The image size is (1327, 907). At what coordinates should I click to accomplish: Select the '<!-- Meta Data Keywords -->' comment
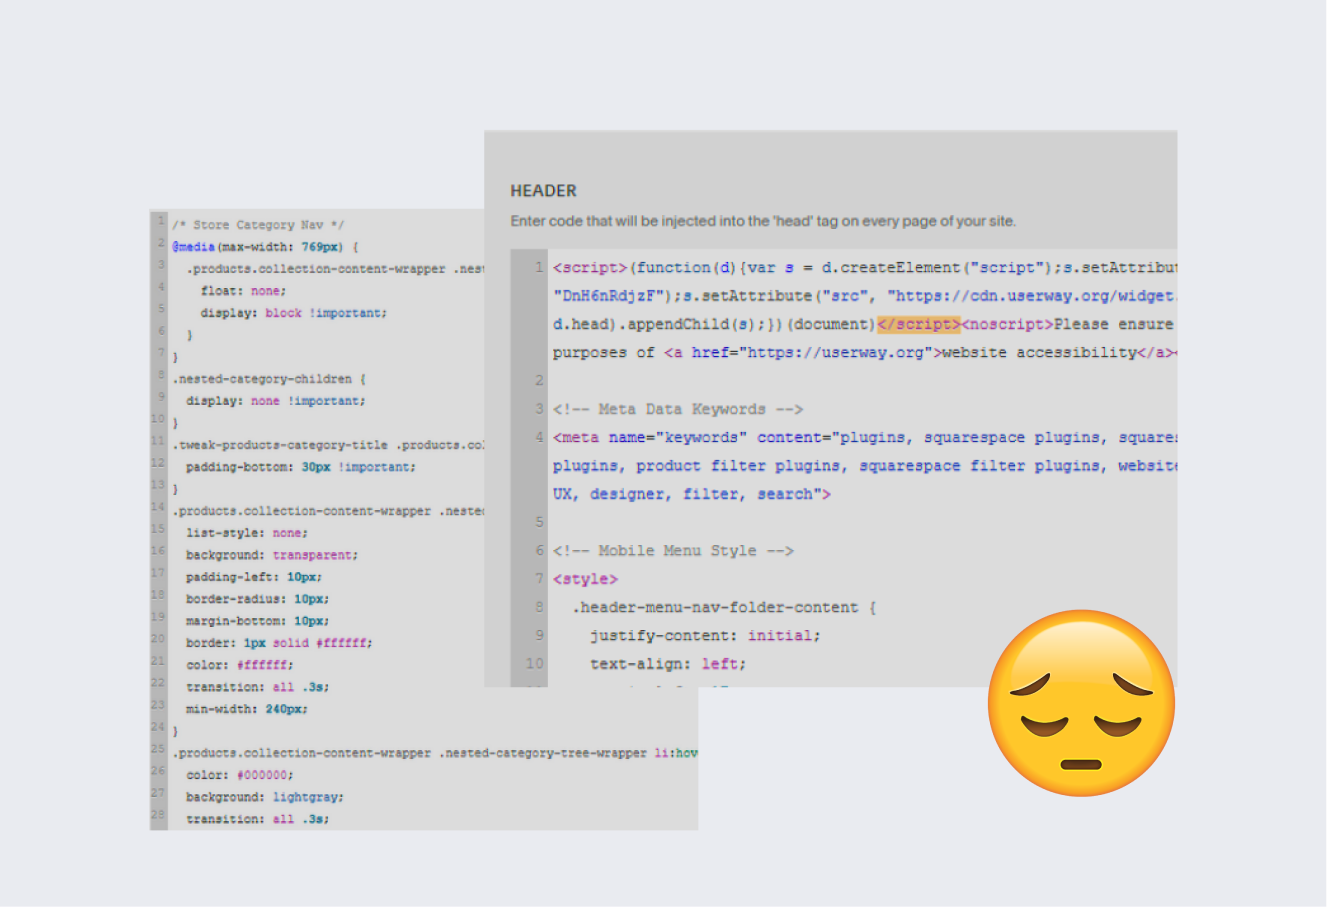point(678,409)
